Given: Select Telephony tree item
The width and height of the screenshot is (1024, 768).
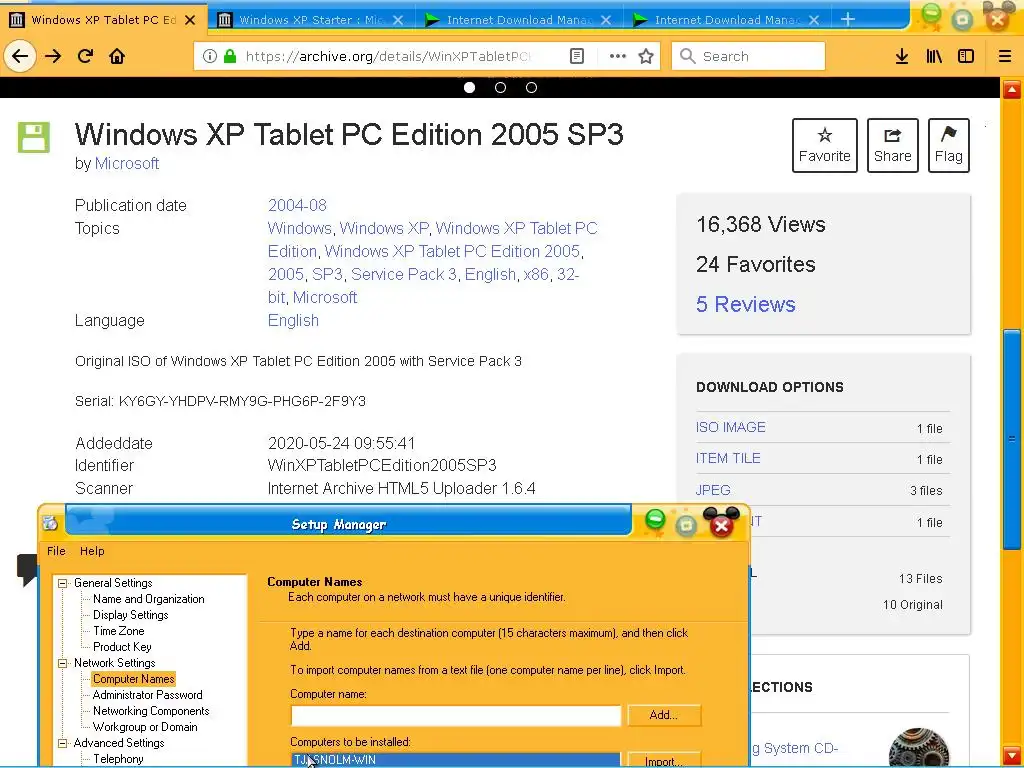Looking at the screenshot, I should pos(118,759).
